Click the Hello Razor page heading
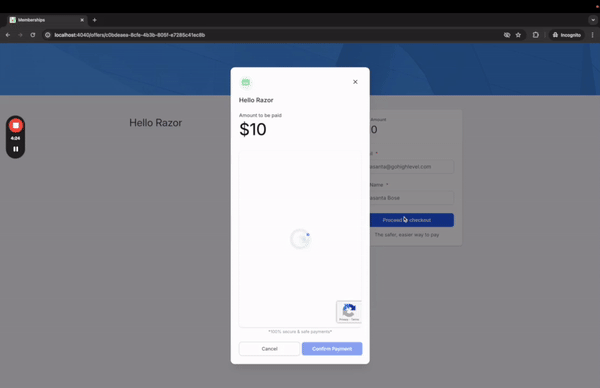 155,123
